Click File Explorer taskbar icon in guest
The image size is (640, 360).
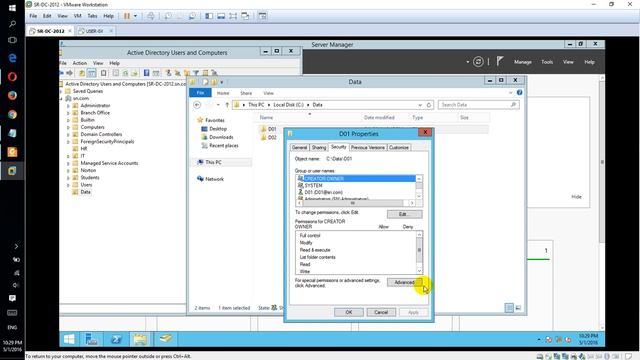(140, 339)
